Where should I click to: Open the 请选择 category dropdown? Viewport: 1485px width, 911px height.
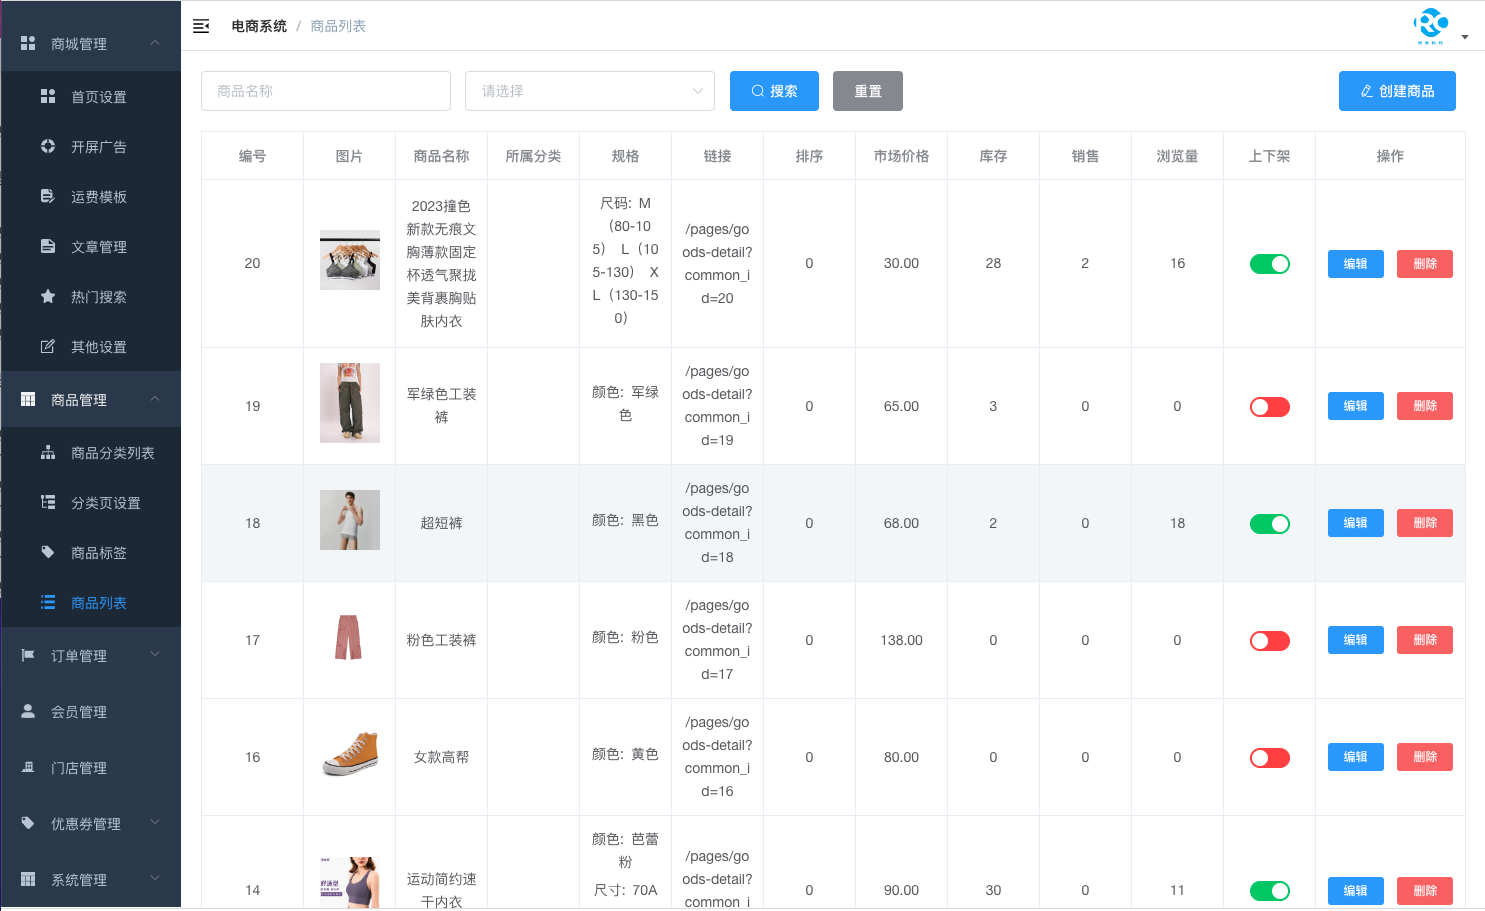[589, 91]
